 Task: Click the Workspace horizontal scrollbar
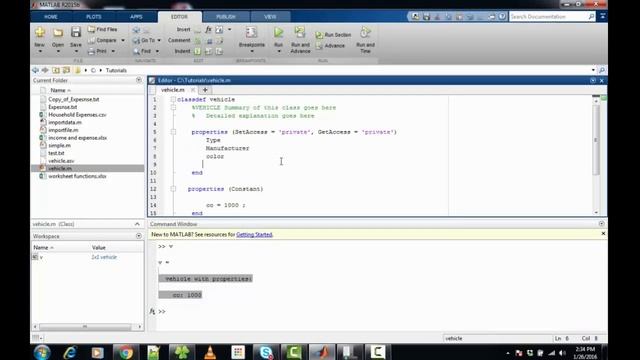tap(85, 327)
